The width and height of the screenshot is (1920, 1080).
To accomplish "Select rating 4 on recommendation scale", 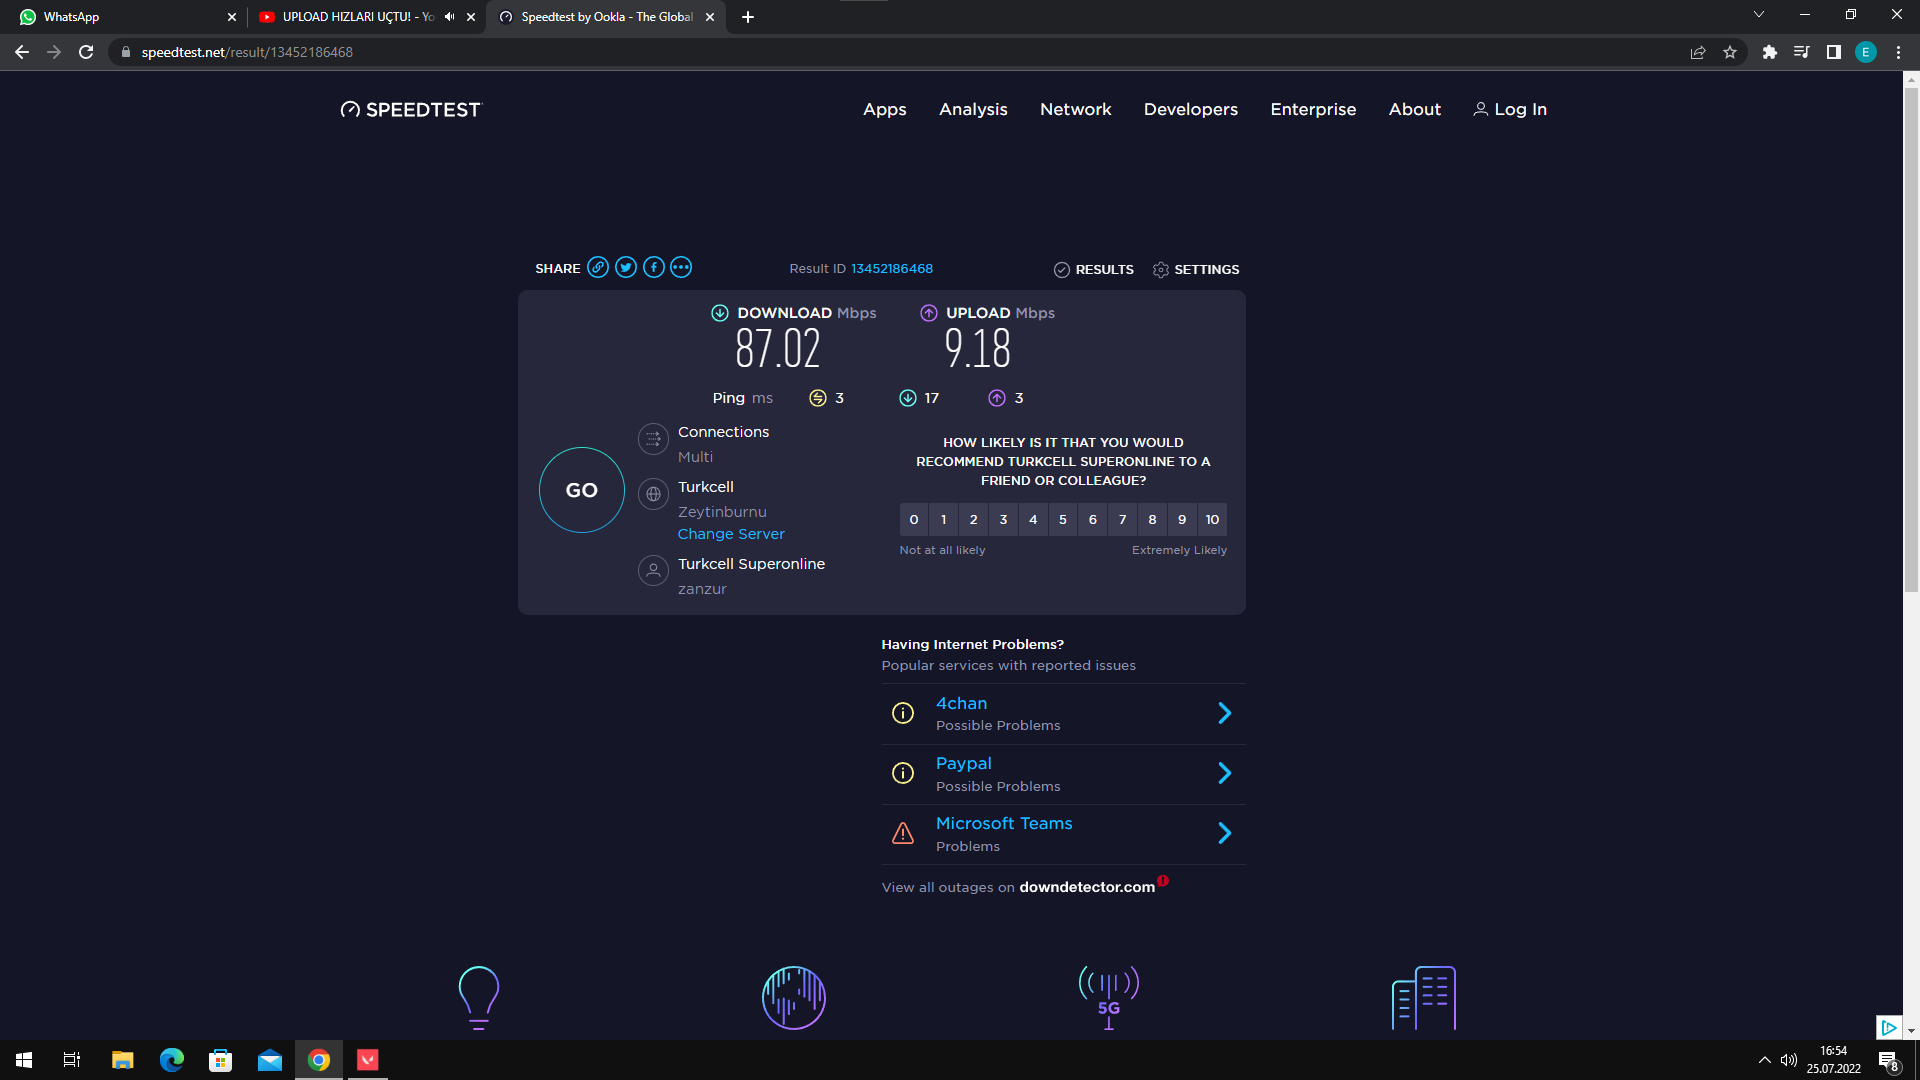I will pyautogui.click(x=1033, y=520).
